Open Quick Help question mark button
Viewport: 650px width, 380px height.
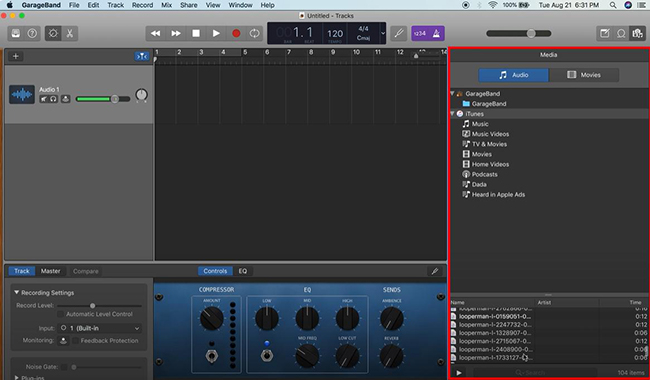pyautogui.click(x=32, y=34)
